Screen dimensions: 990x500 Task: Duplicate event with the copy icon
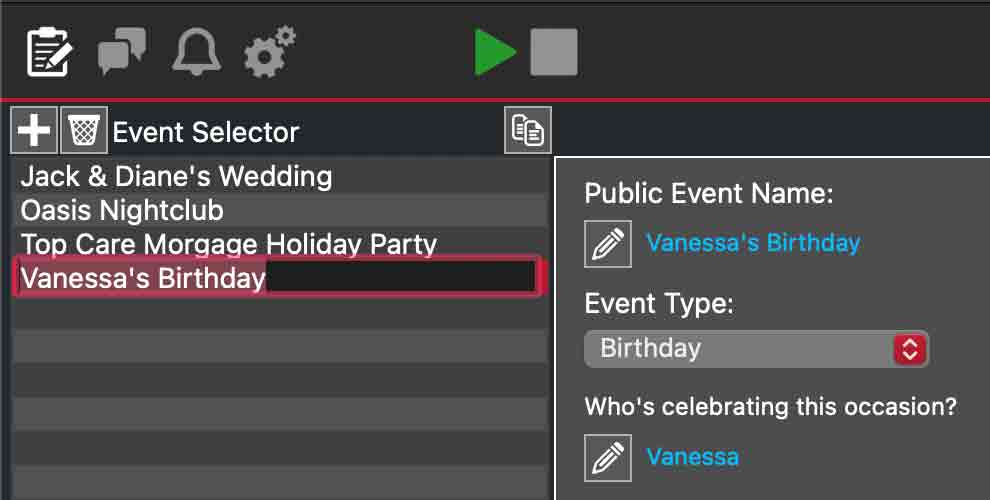(528, 131)
